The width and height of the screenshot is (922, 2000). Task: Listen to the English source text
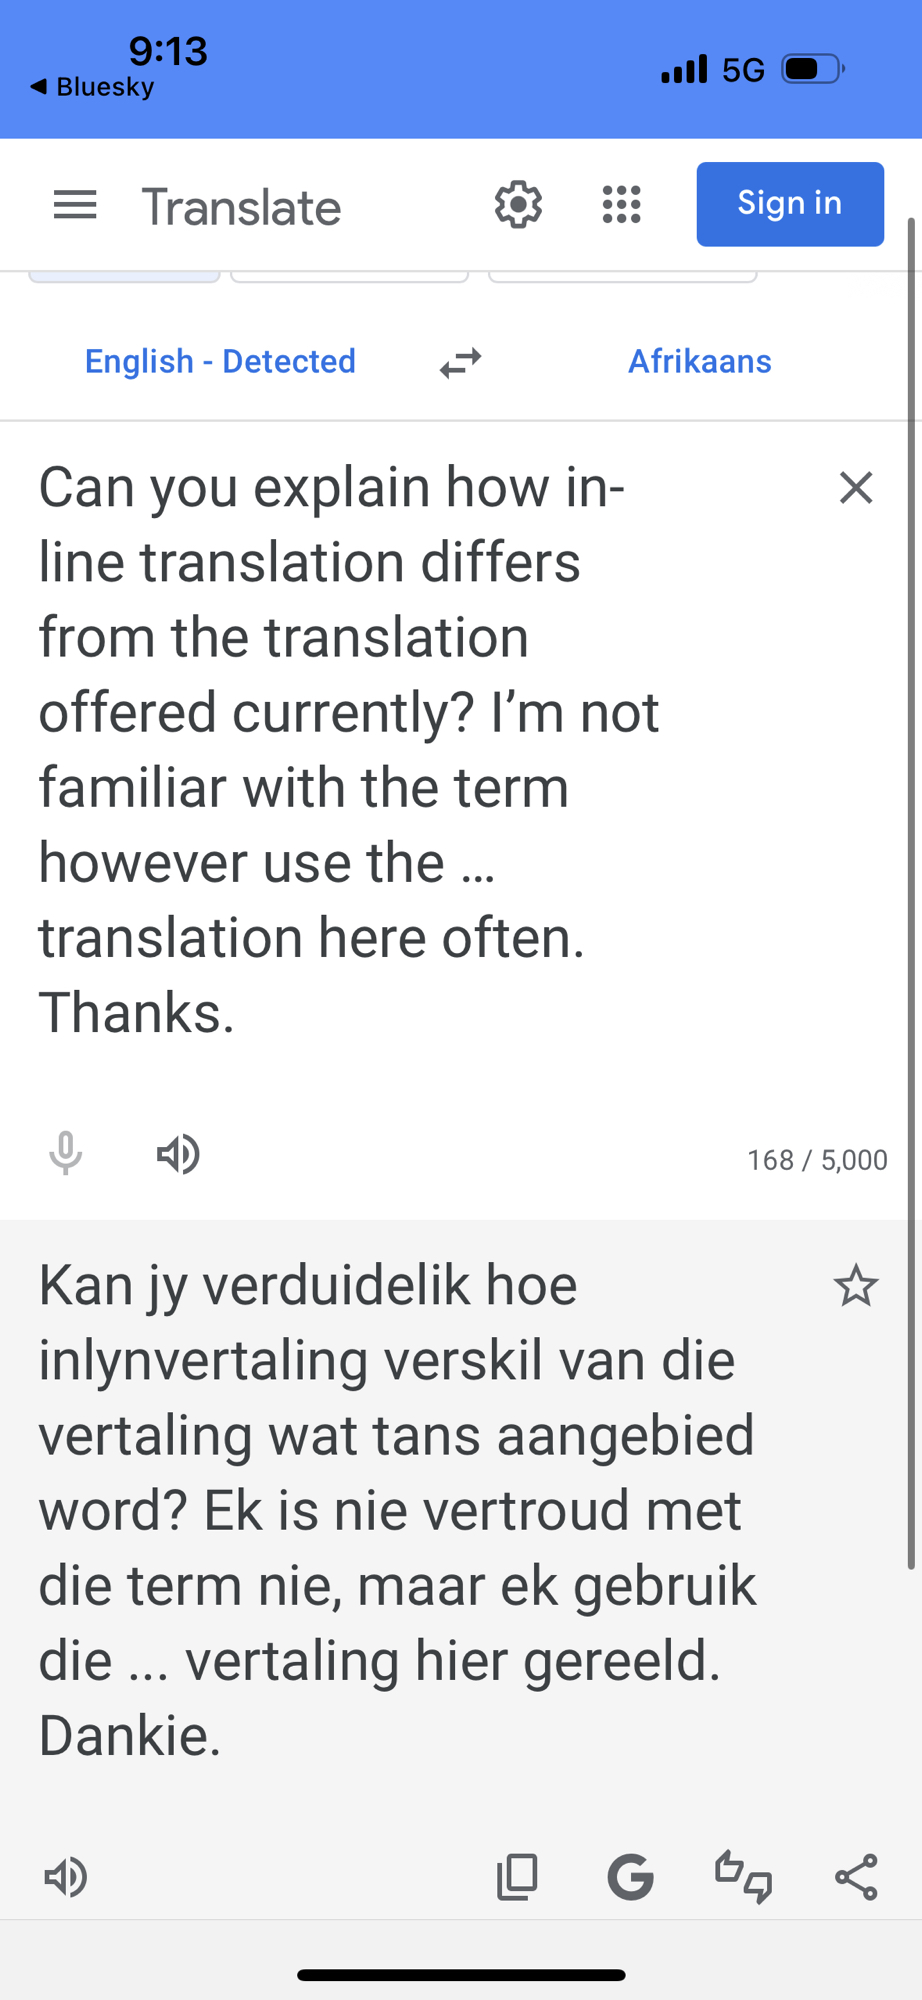point(178,1154)
